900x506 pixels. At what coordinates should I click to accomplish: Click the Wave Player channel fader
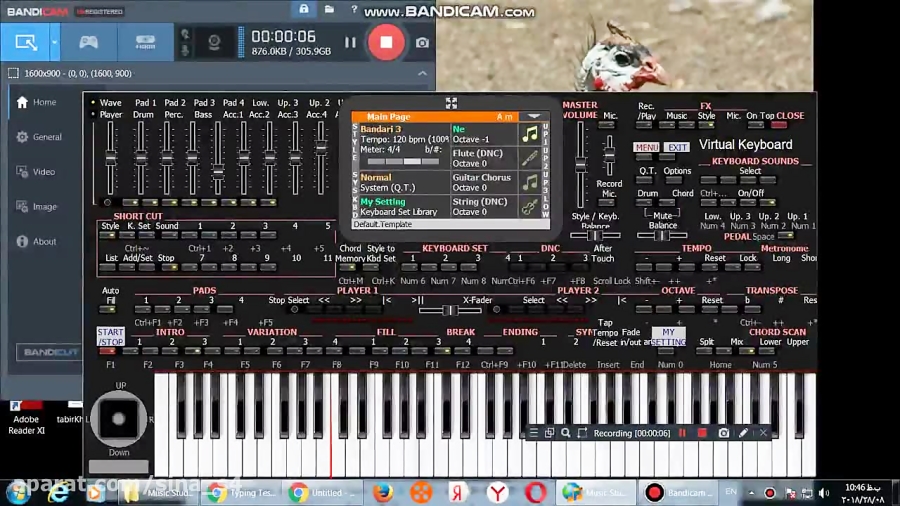click(110, 159)
